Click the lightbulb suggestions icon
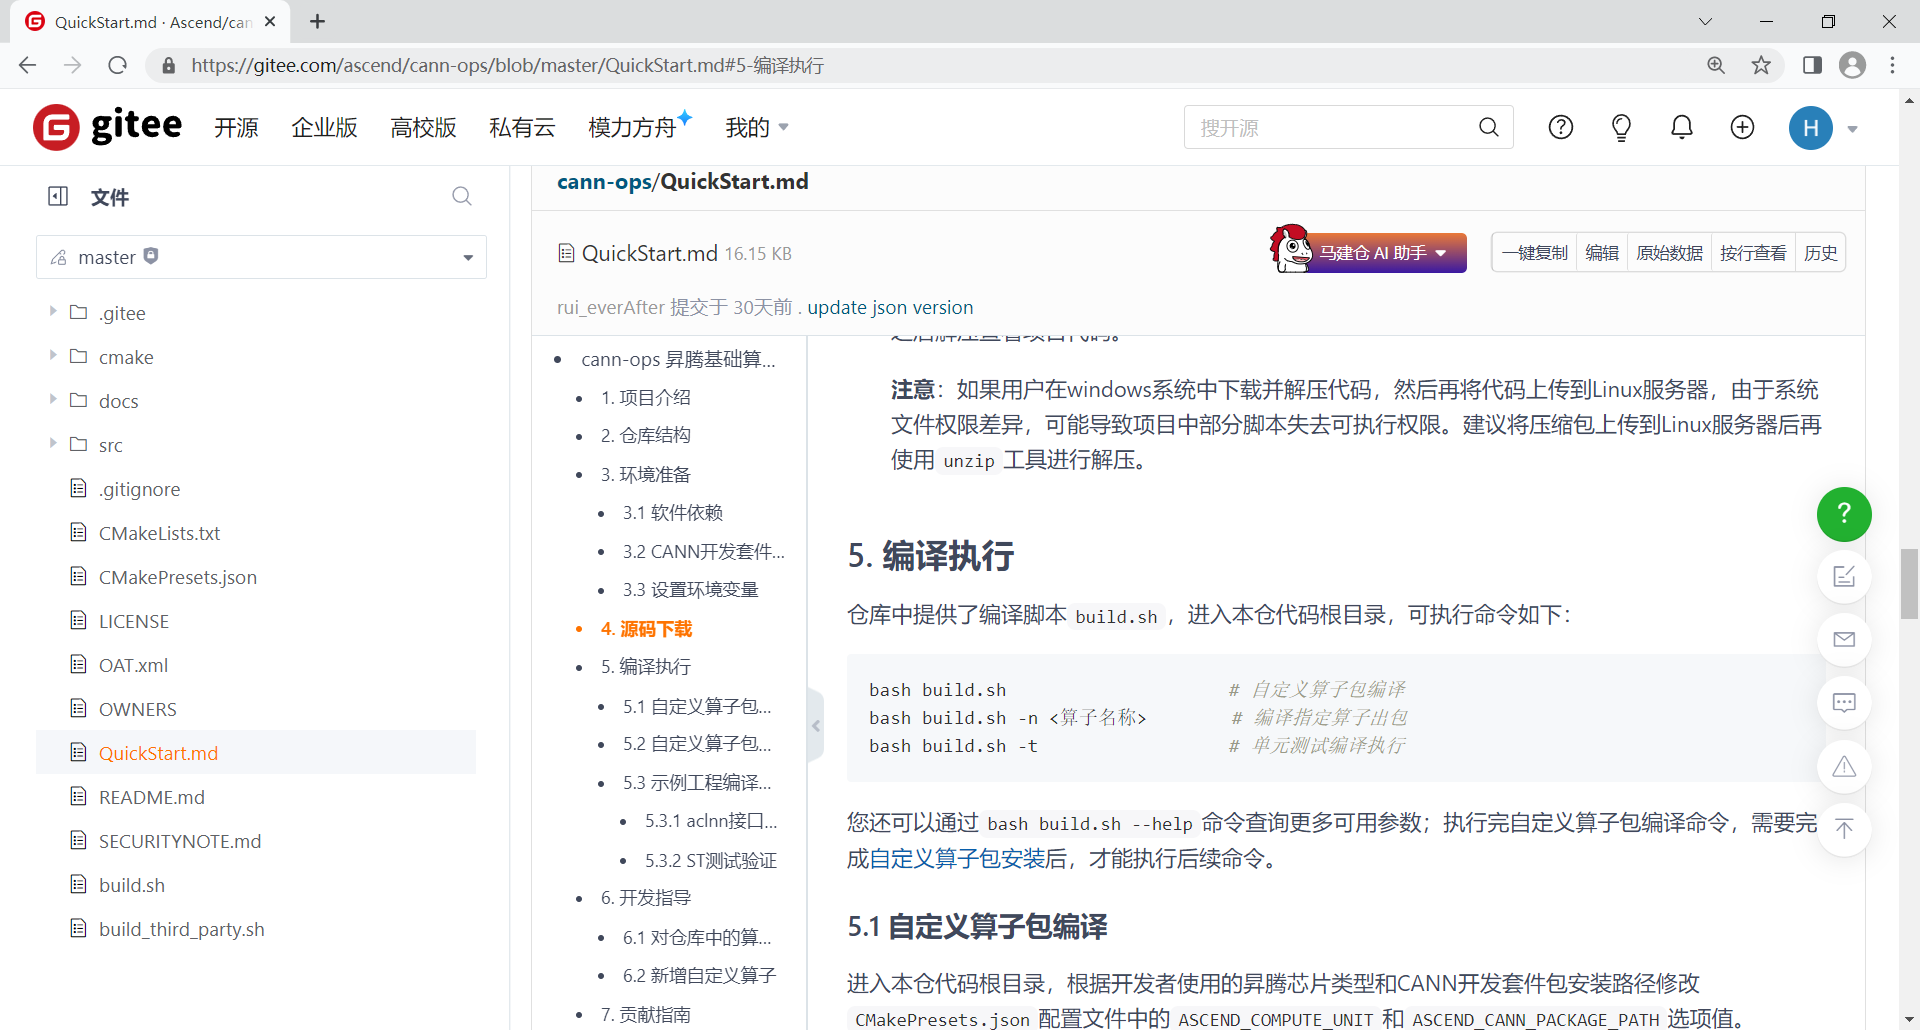Viewport: 1920px width, 1030px height. click(x=1621, y=127)
